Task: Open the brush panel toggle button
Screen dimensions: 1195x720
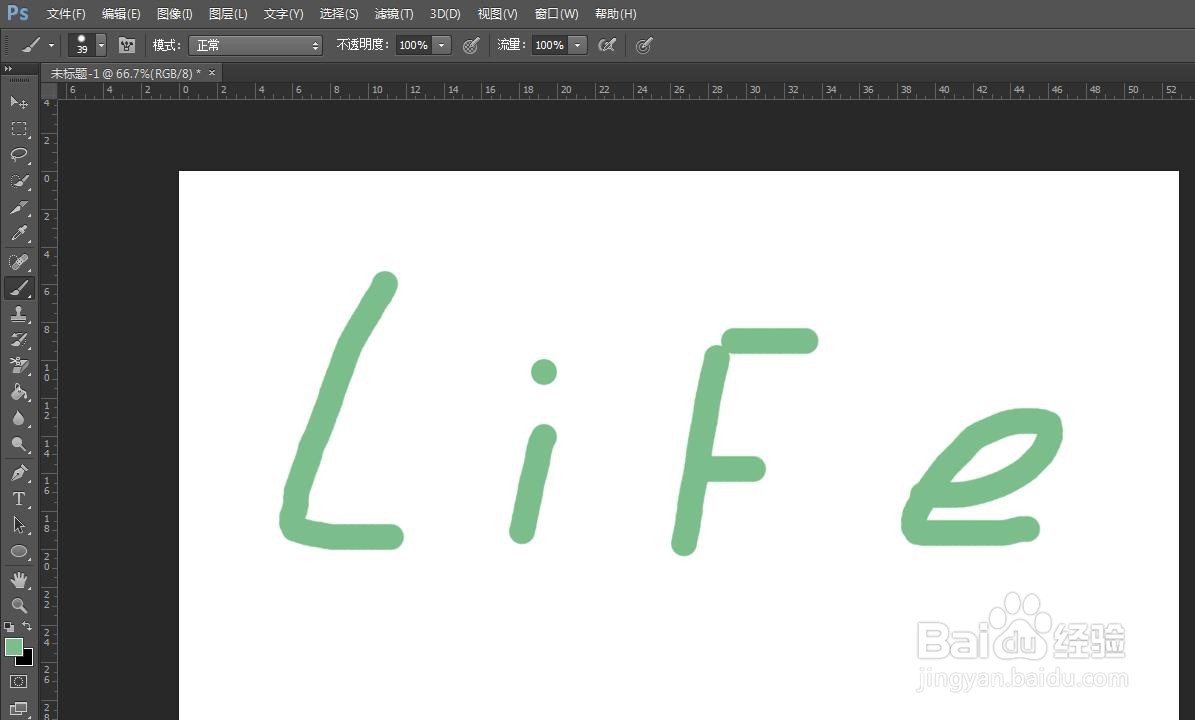Action: click(x=127, y=46)
